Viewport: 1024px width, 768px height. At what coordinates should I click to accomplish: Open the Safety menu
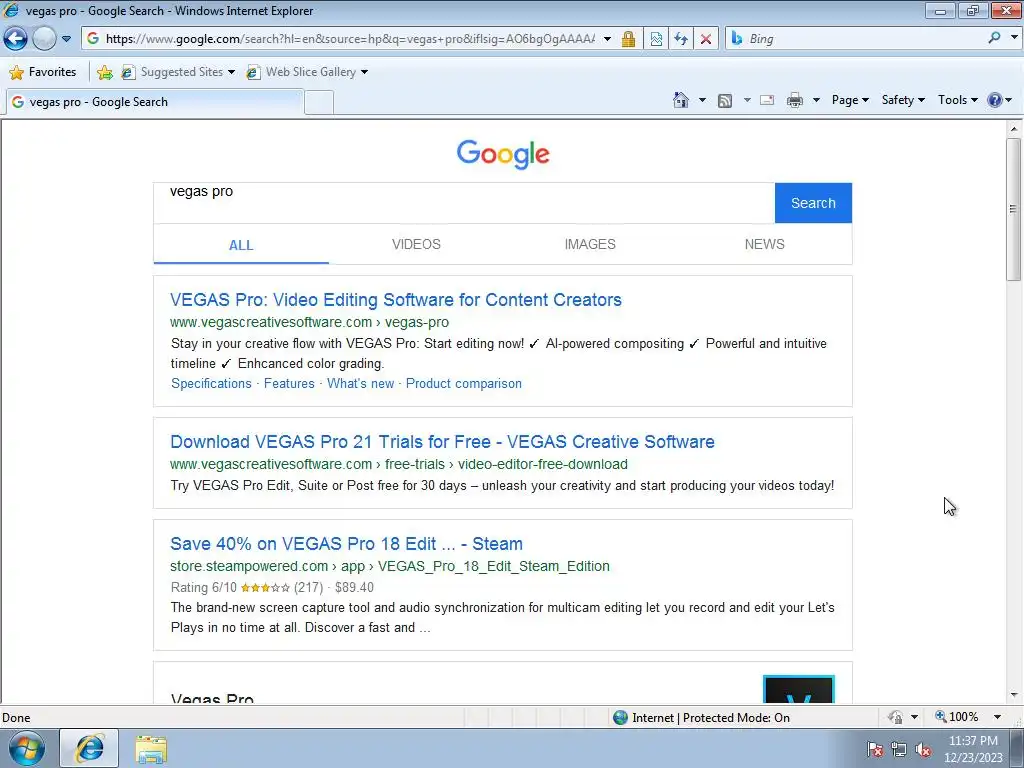coord(903,100)
